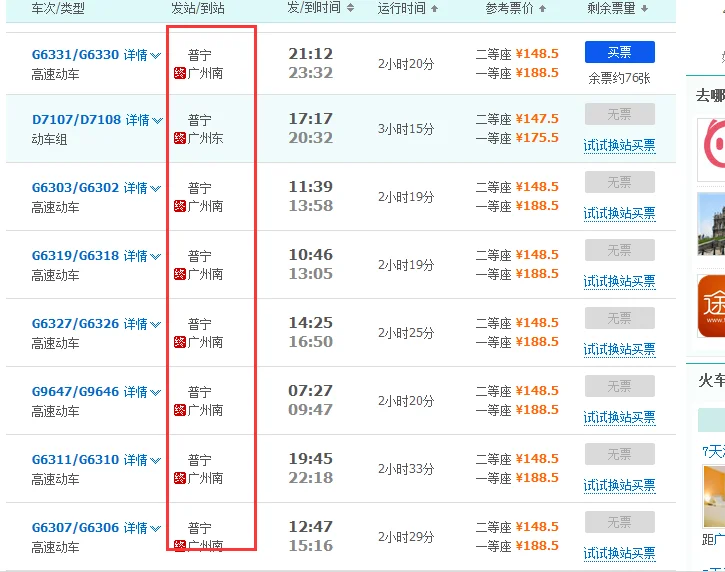Open train number G6311/G6310 link
The width and height of the screenshot is (725, 572).
tap(75, 459)
